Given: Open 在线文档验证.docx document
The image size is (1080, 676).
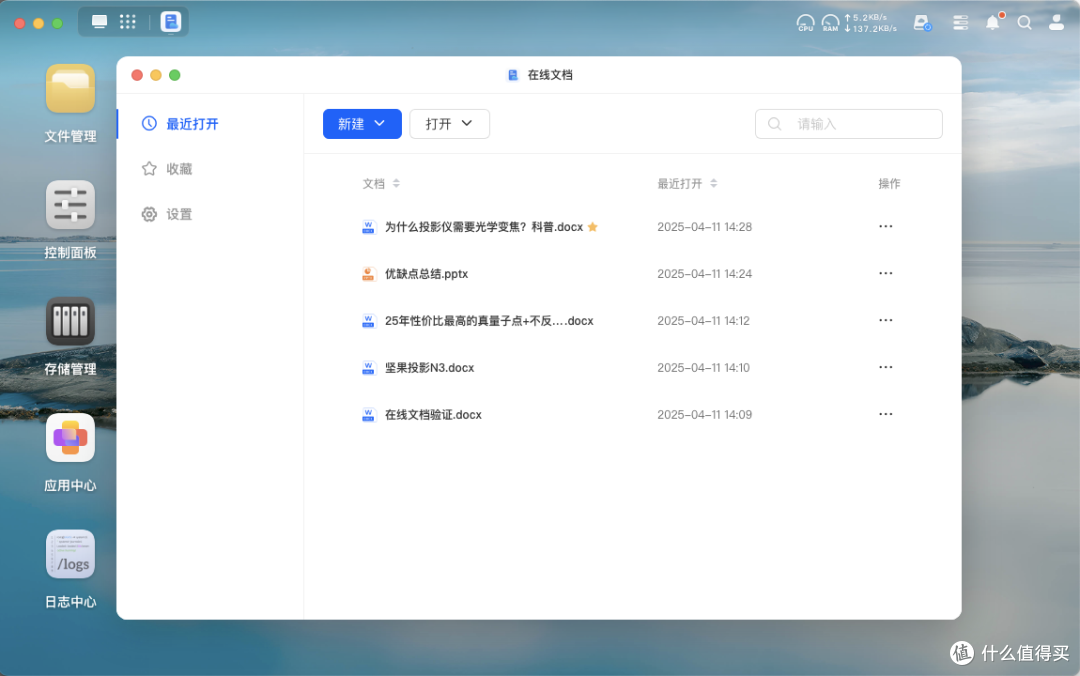Looking at the screenshot, I should [x=433, y=414].
